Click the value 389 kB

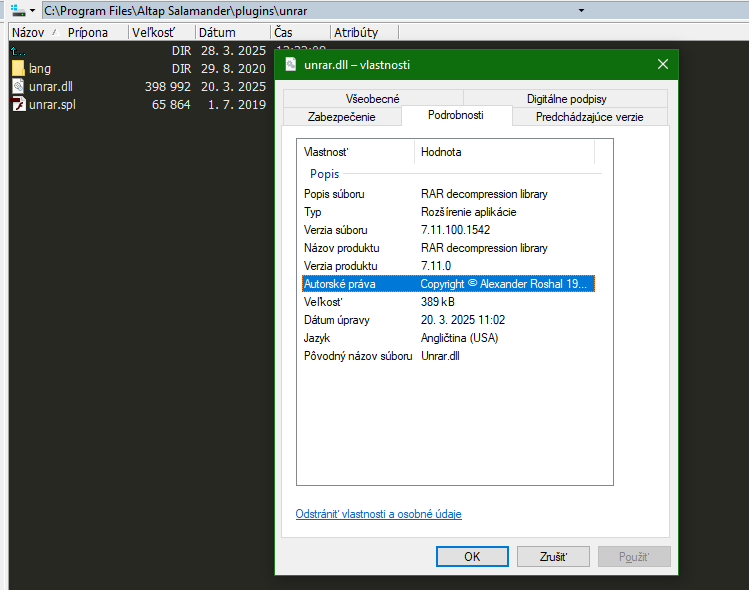coord(438,302)
